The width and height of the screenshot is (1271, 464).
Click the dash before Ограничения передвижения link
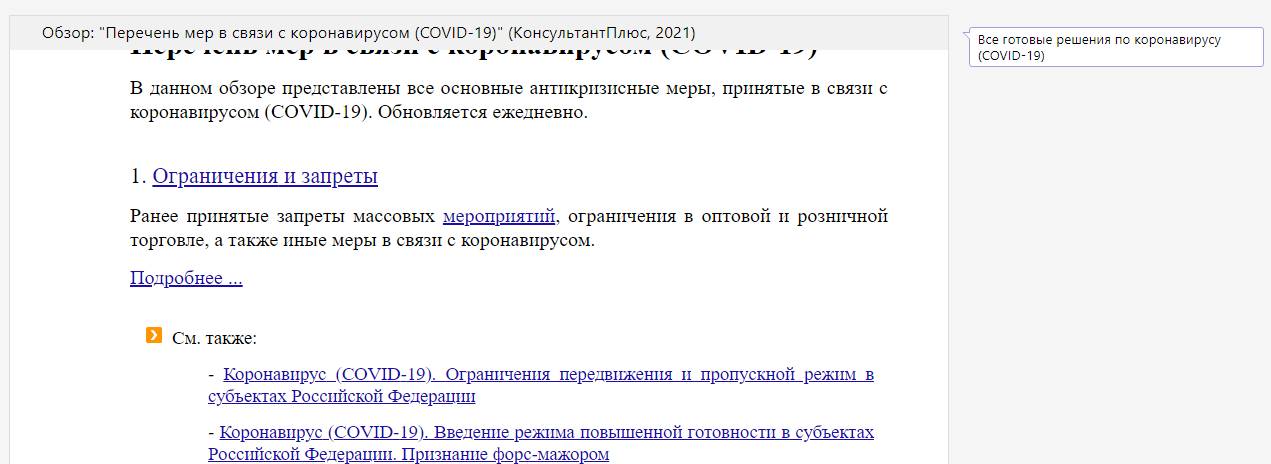point(212,375)
